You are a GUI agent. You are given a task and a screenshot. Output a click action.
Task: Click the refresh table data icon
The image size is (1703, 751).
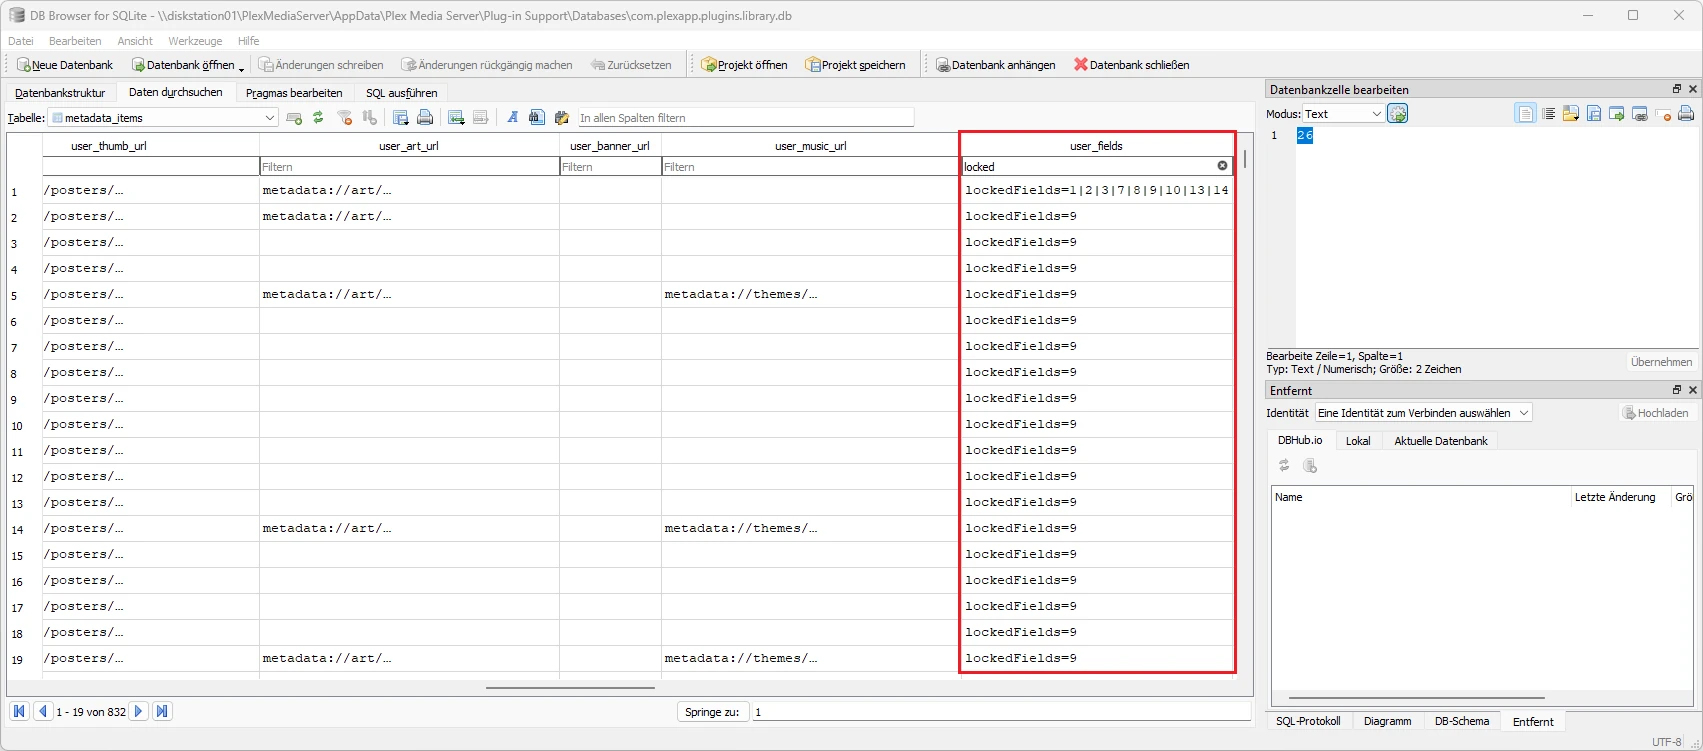(x=318, y=118)
